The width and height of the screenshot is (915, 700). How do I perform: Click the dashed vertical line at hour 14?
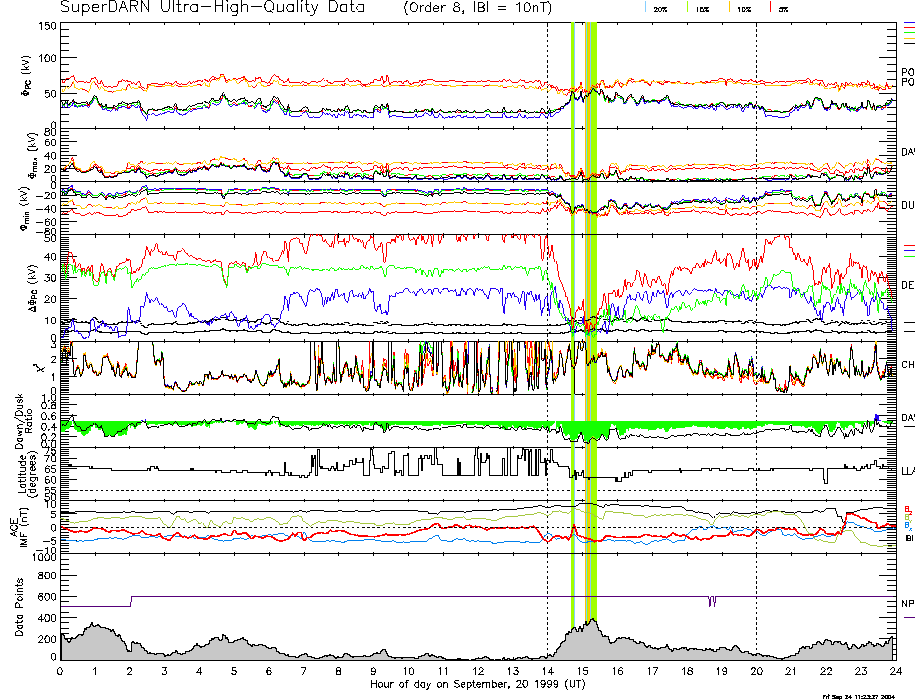[547, 300]
